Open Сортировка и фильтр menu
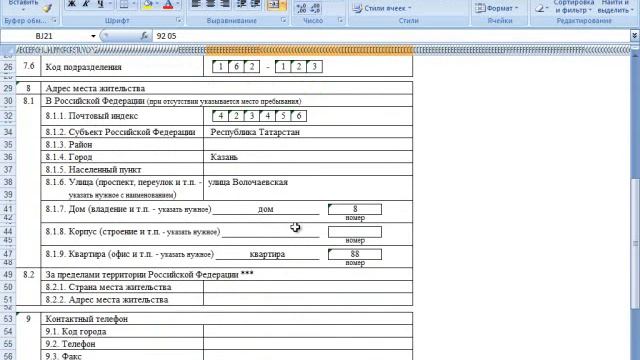 pyautogui.click(x=573, y=6)
